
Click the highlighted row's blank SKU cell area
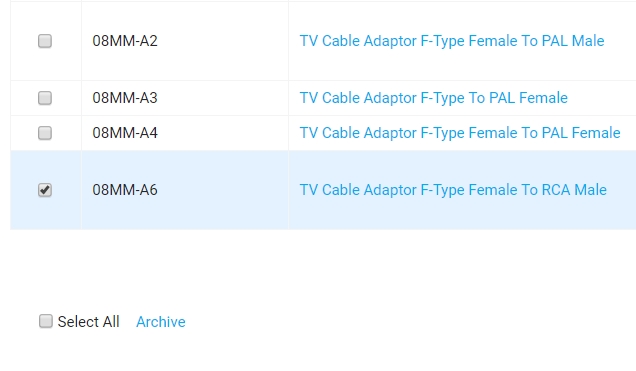[x=223, y=190]
